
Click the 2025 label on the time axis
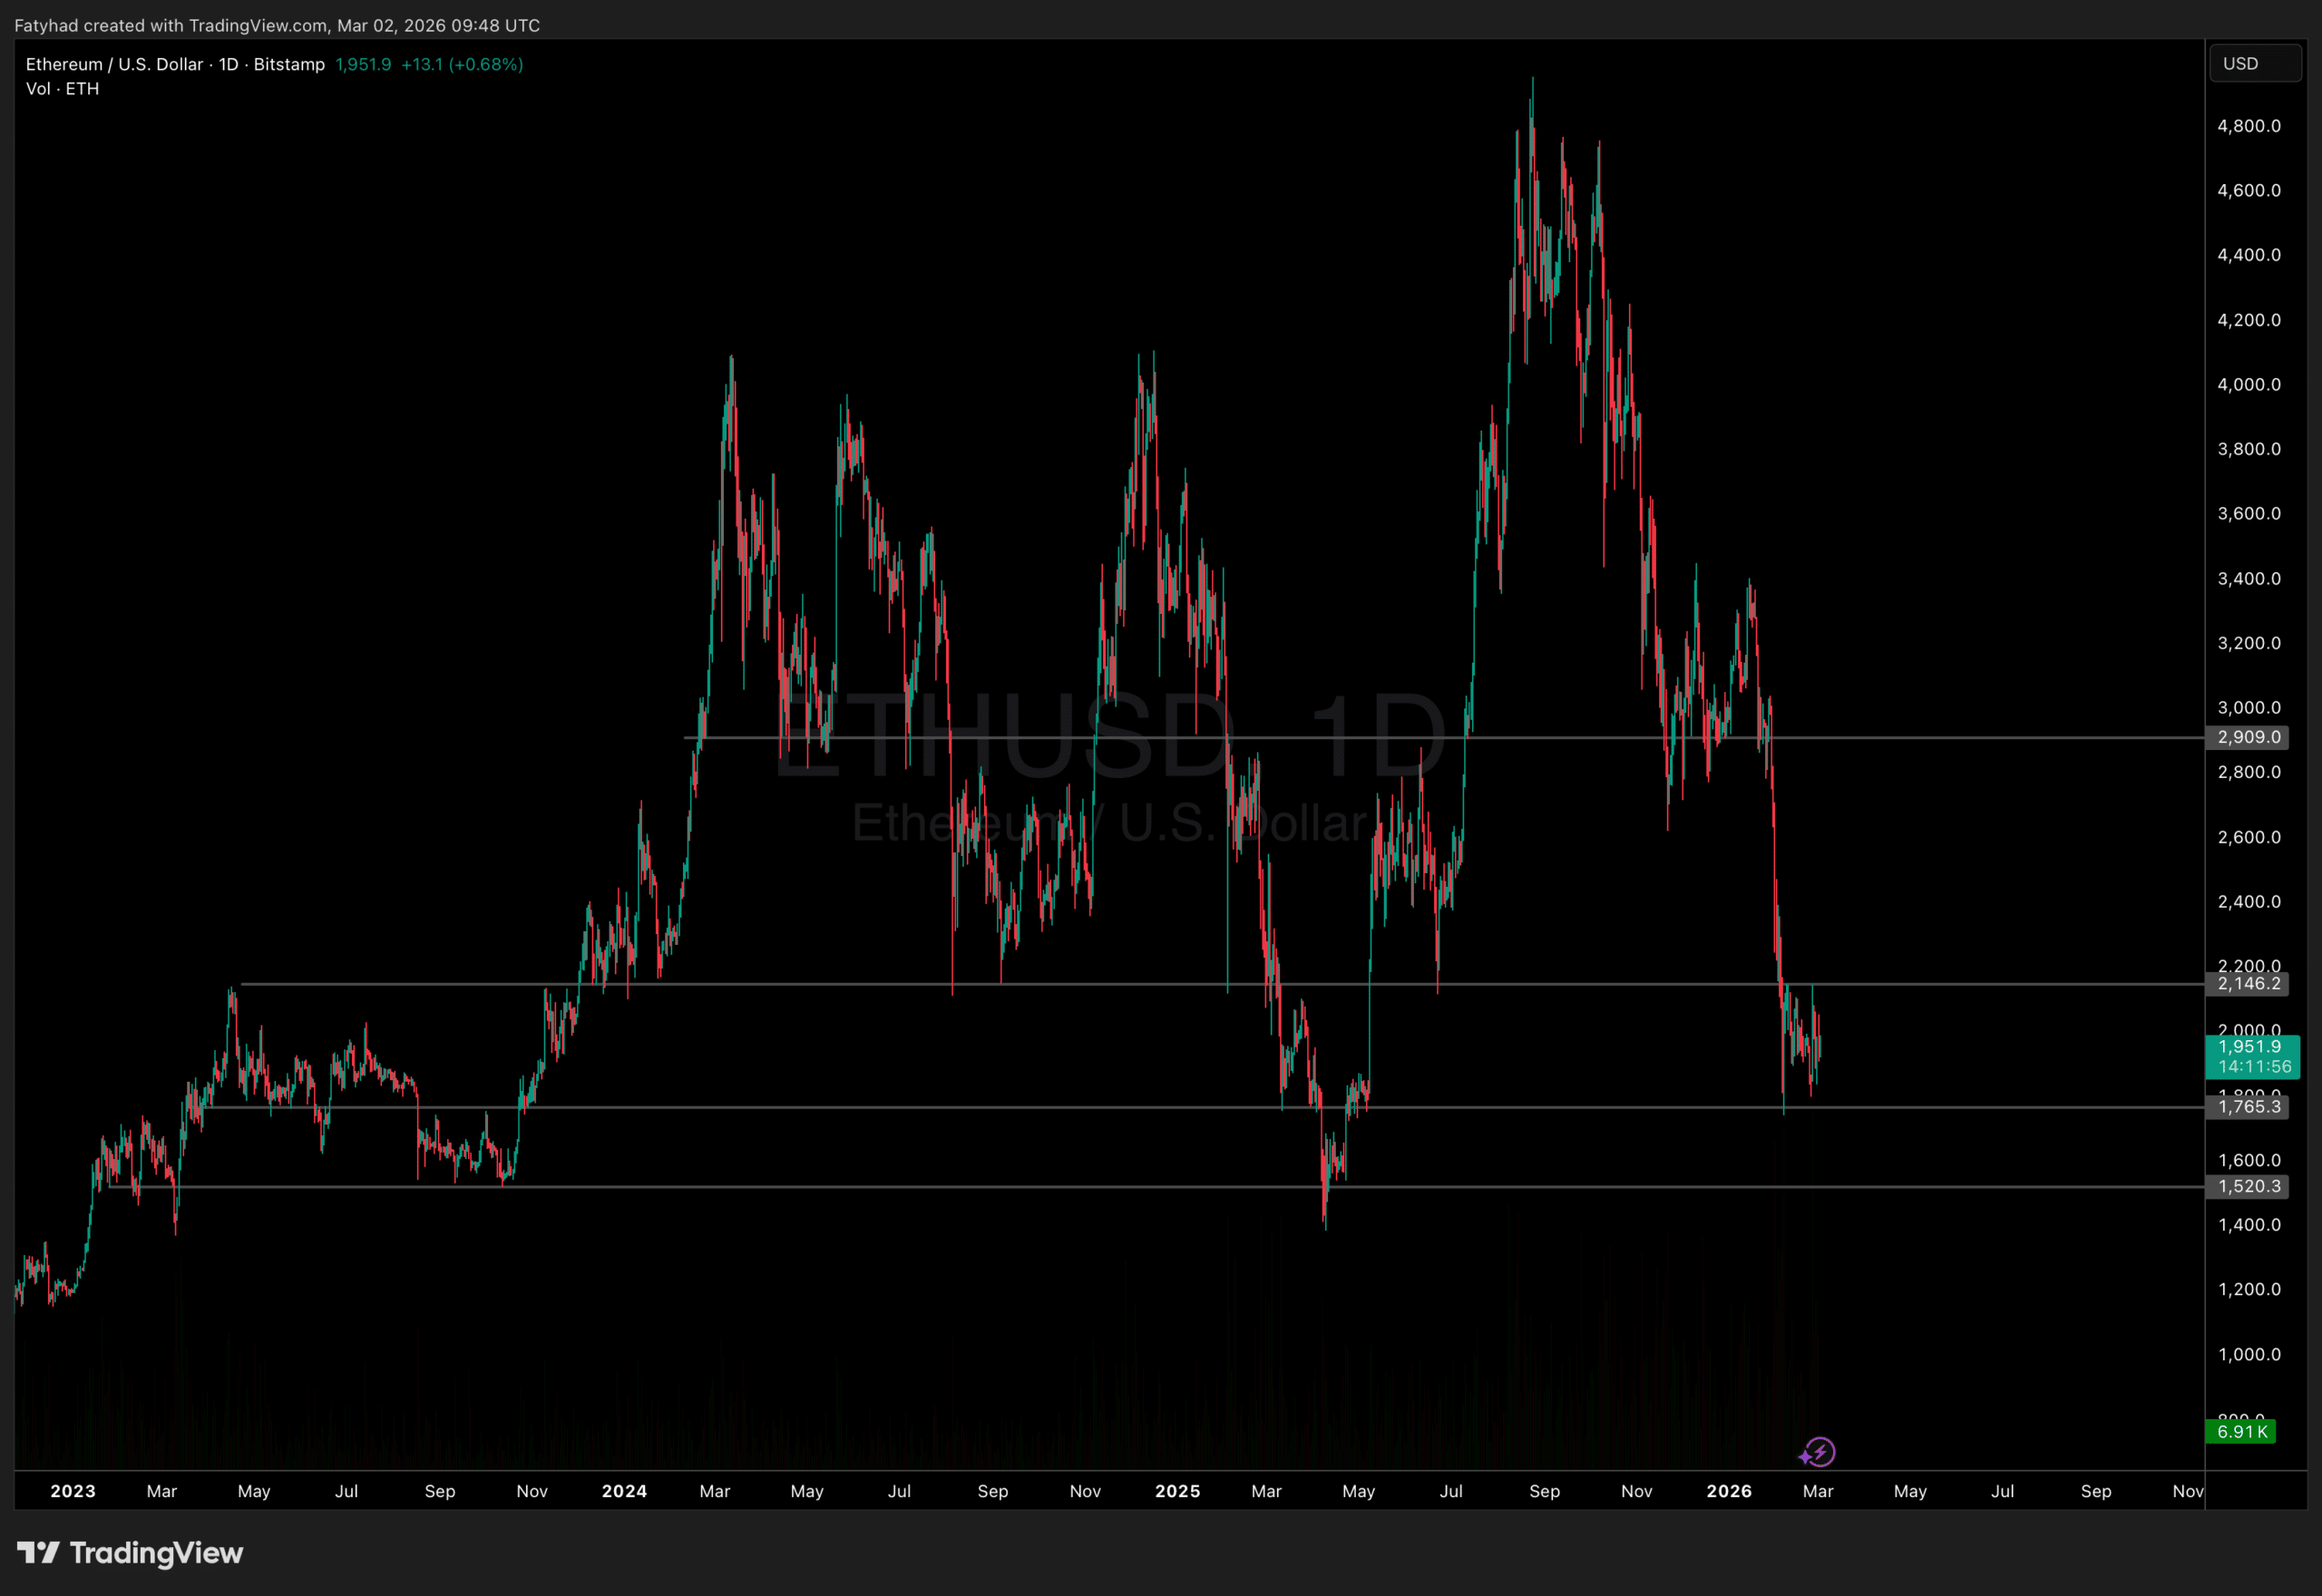1178,1491
